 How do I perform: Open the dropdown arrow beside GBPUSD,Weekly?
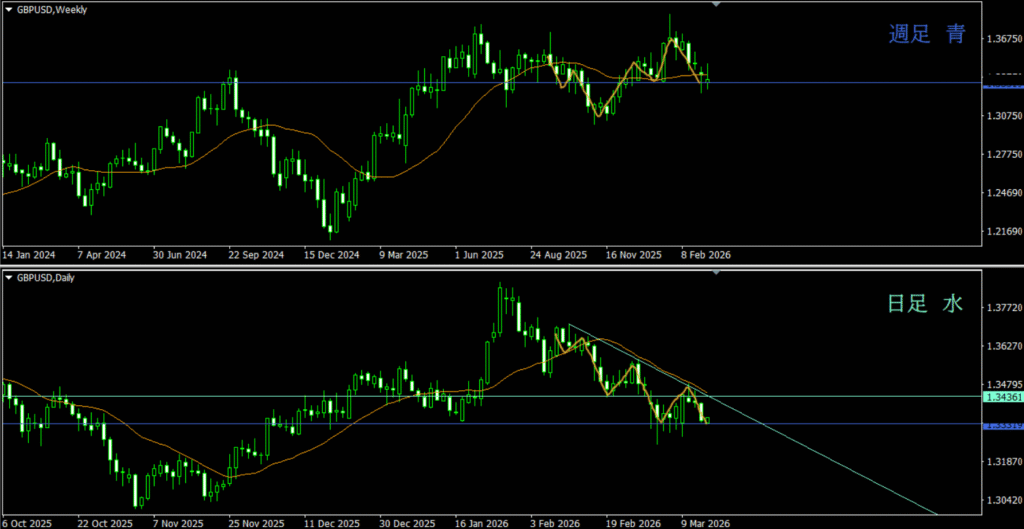point(7,9)
